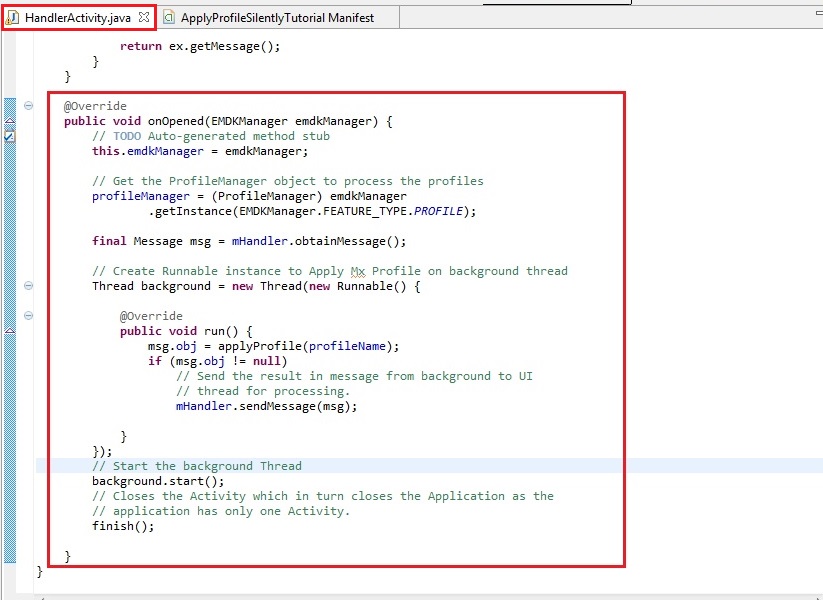Image resolution: width=823 pixels, height=600 pixels.
Task: Close the HandlerActivity.java editor tab
Action: click(x=144, y=17)
